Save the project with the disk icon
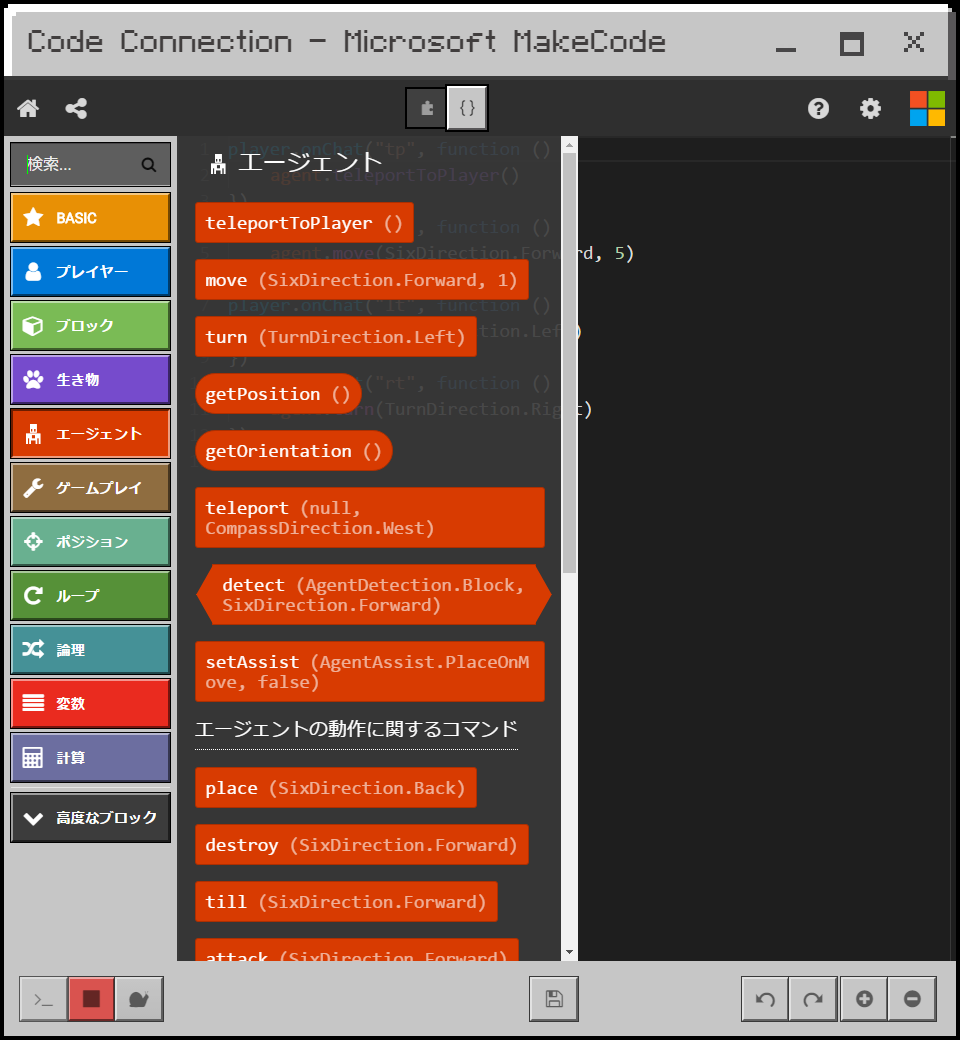 pos(553,999)
